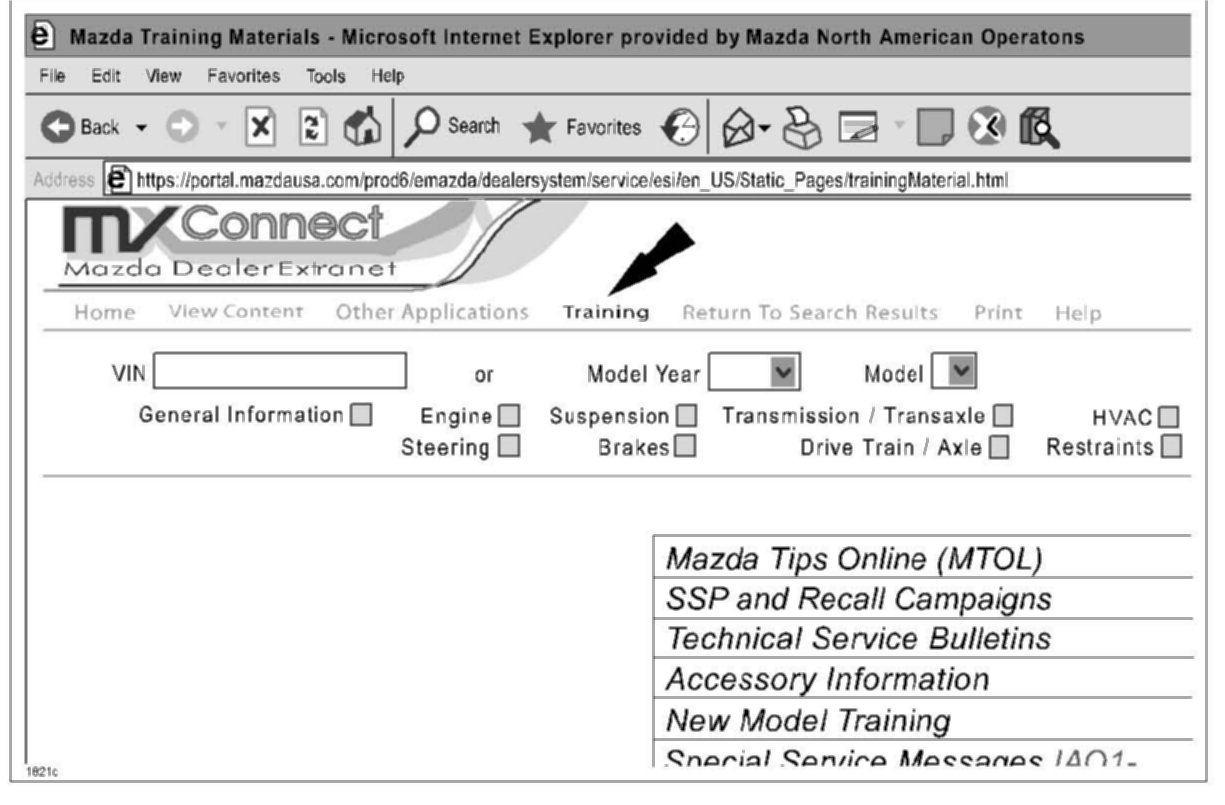Expand the Model Year dropdown
The image size is (1225, 805).
pyautogui.click(x=782, y=373)
